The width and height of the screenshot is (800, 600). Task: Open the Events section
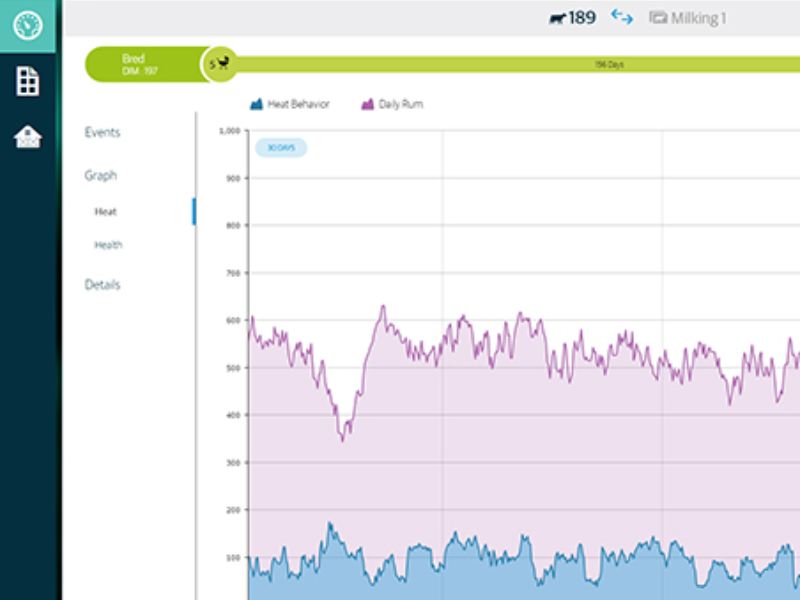(x=102, y=132)
